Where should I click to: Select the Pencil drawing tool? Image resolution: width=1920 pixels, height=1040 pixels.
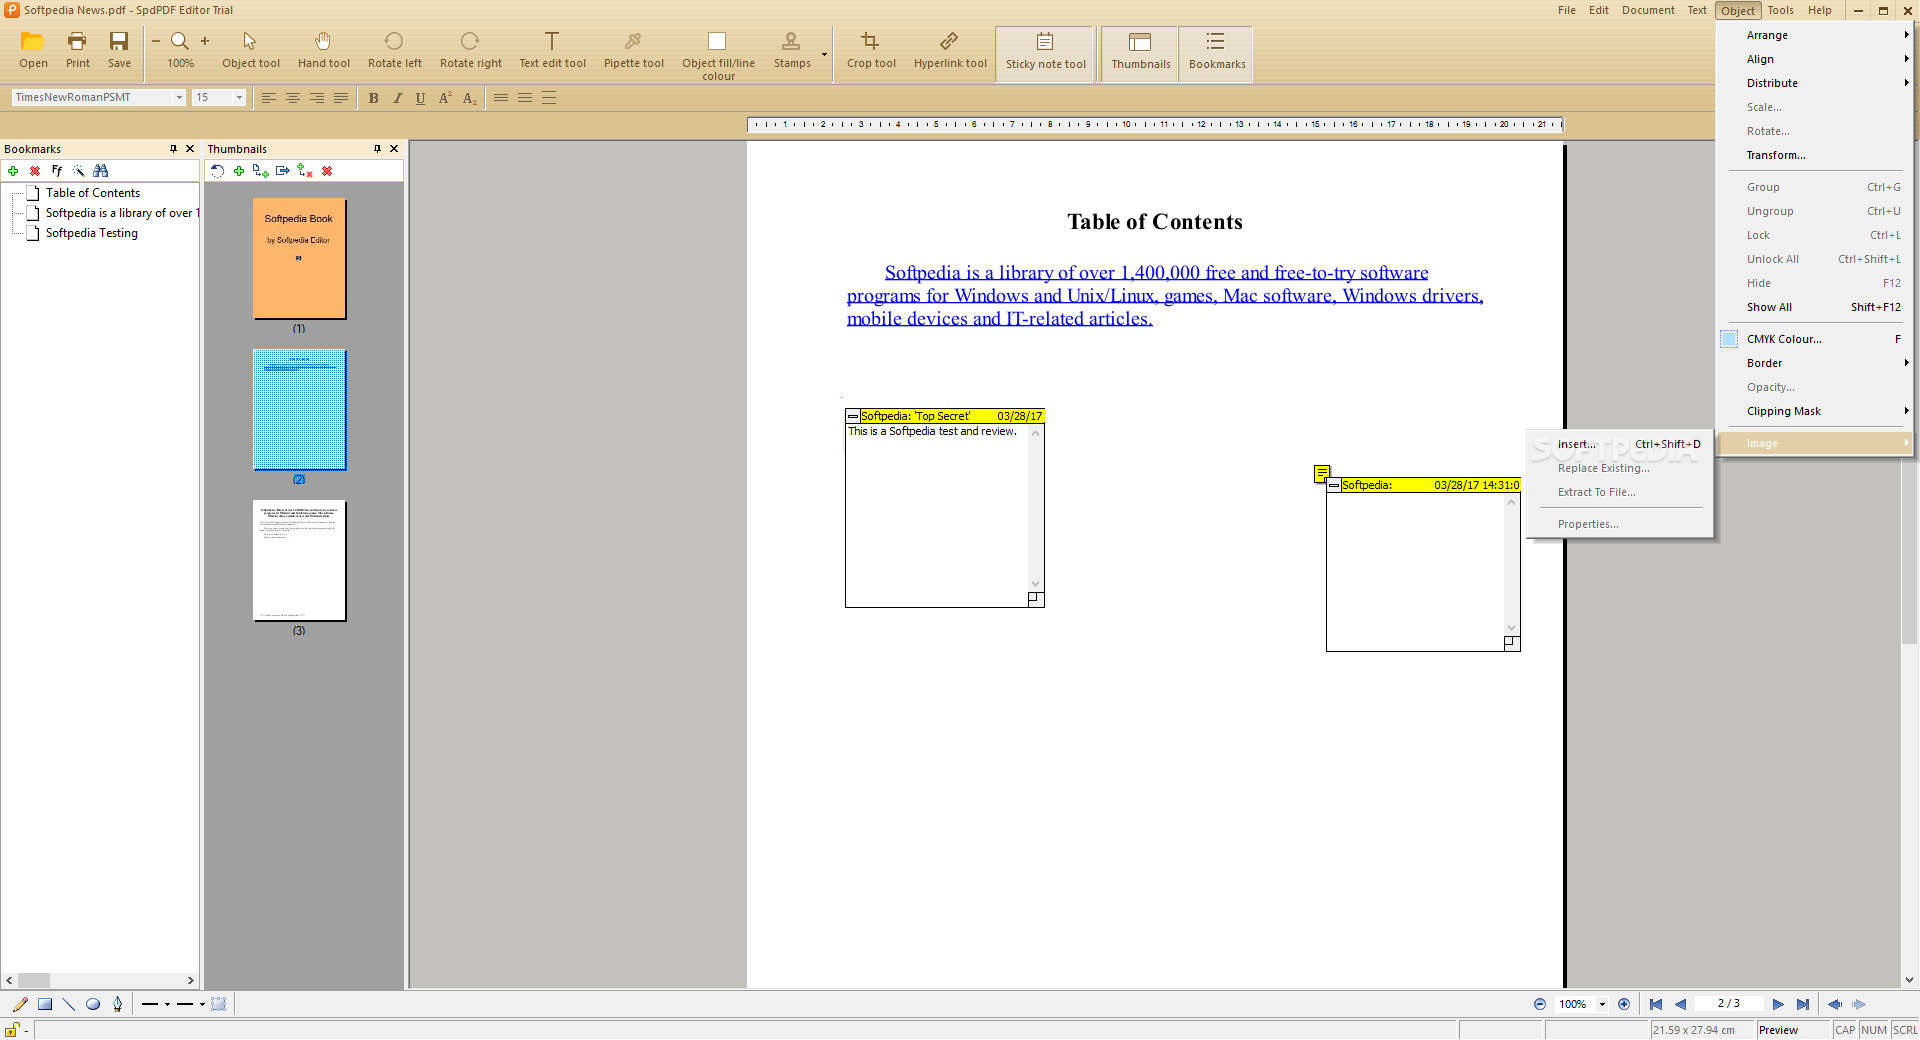20,1004
